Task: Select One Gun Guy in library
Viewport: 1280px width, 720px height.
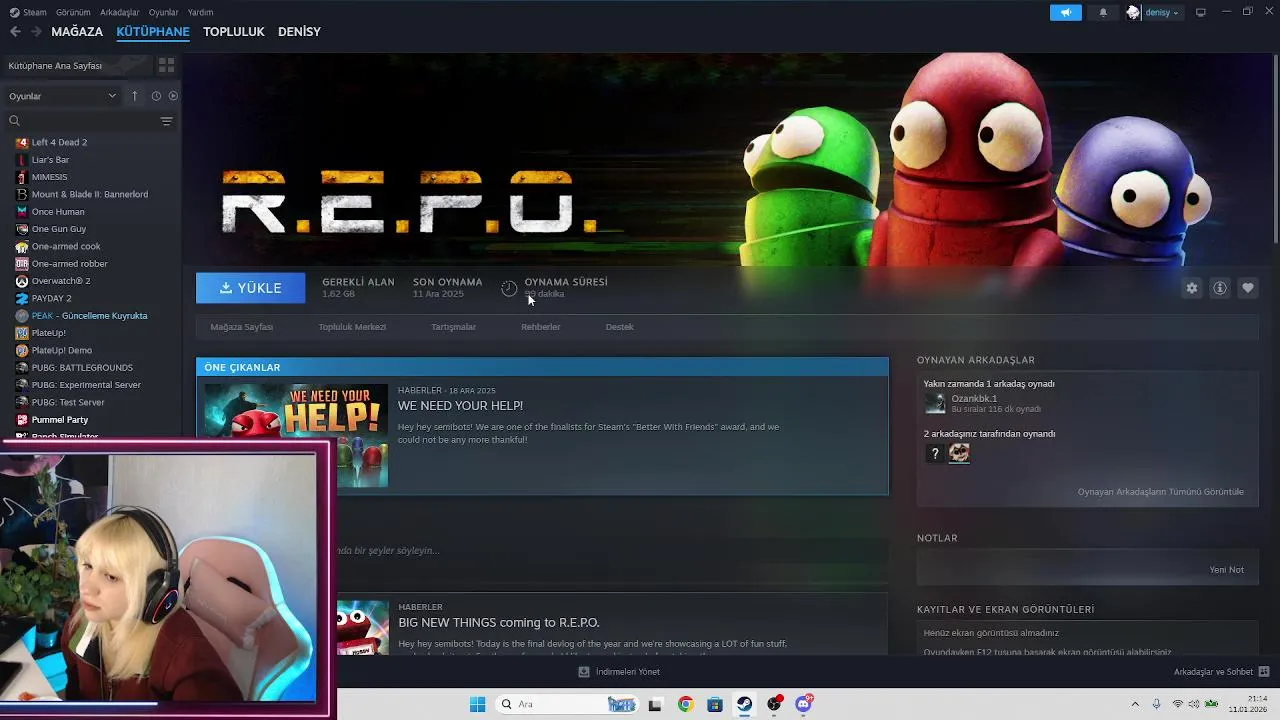Action: [59, 229]
